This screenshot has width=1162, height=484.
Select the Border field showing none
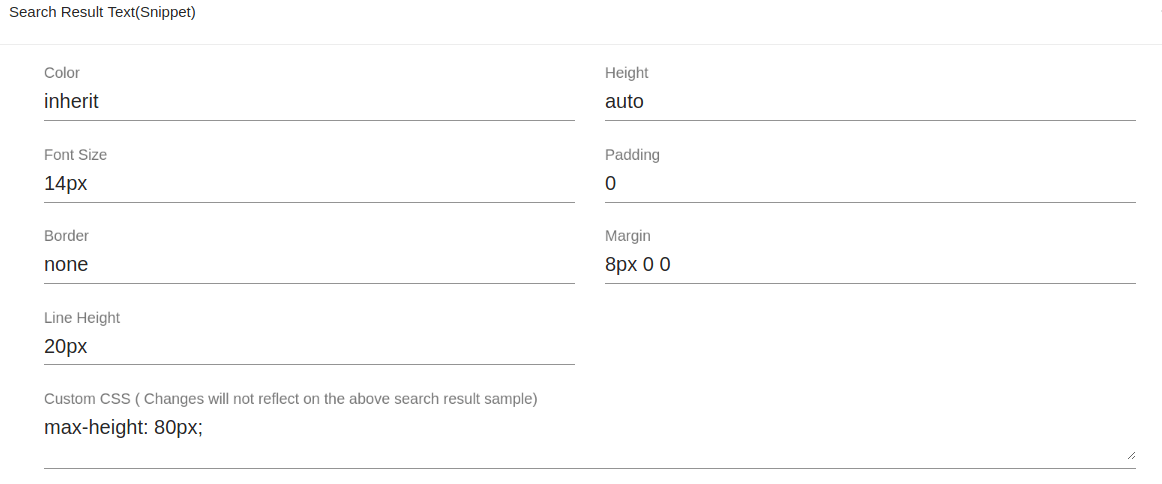coord(309,265)
